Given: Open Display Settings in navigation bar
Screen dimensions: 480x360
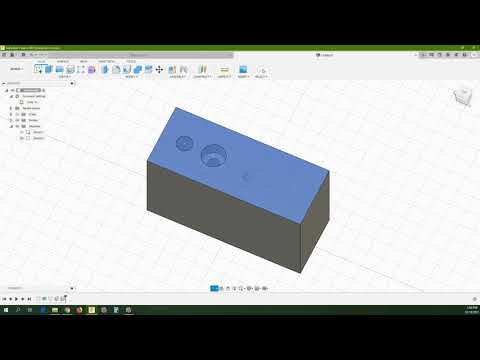Looking at the screenshot, I should [249, 288].
